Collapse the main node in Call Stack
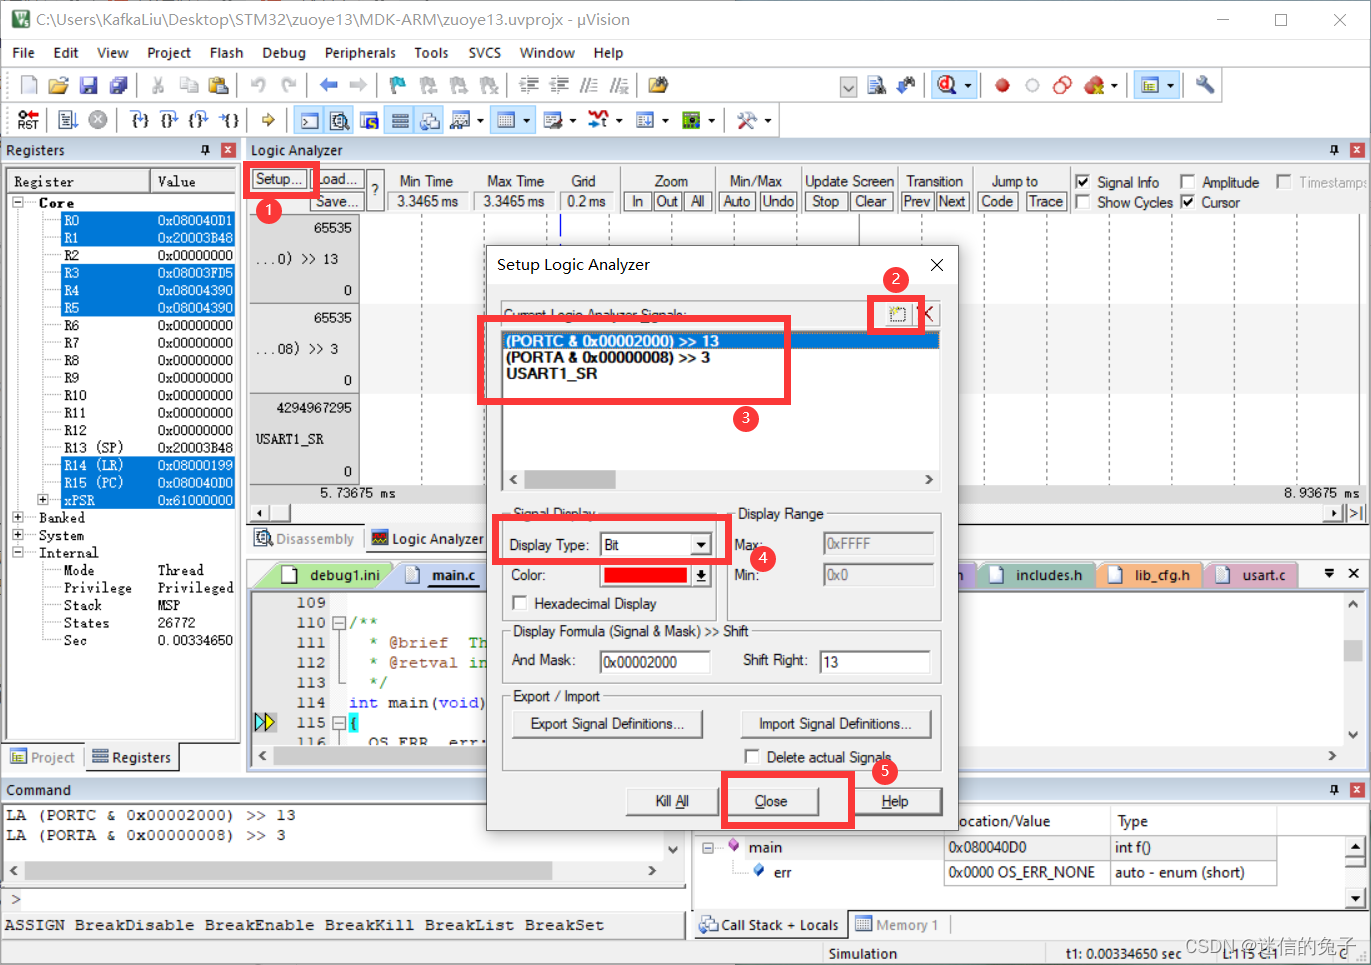The height and width of the screenshot is (965, 1371). 708,847
